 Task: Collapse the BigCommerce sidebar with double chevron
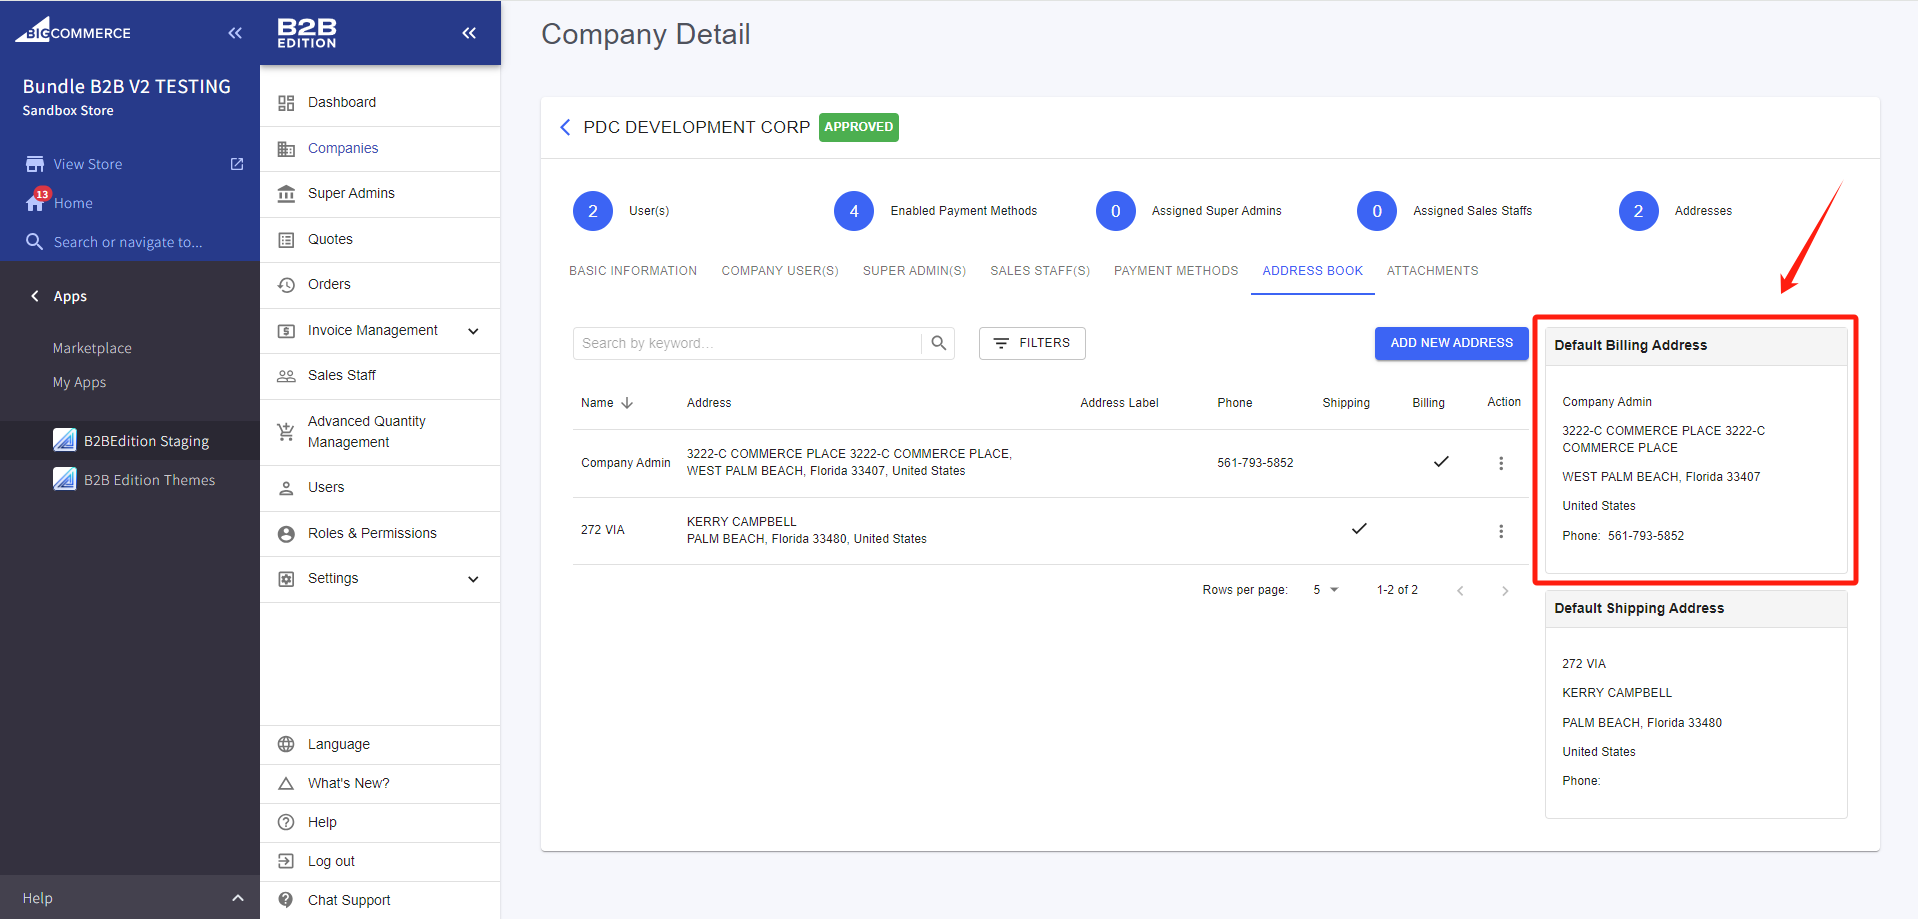point(235,33)
